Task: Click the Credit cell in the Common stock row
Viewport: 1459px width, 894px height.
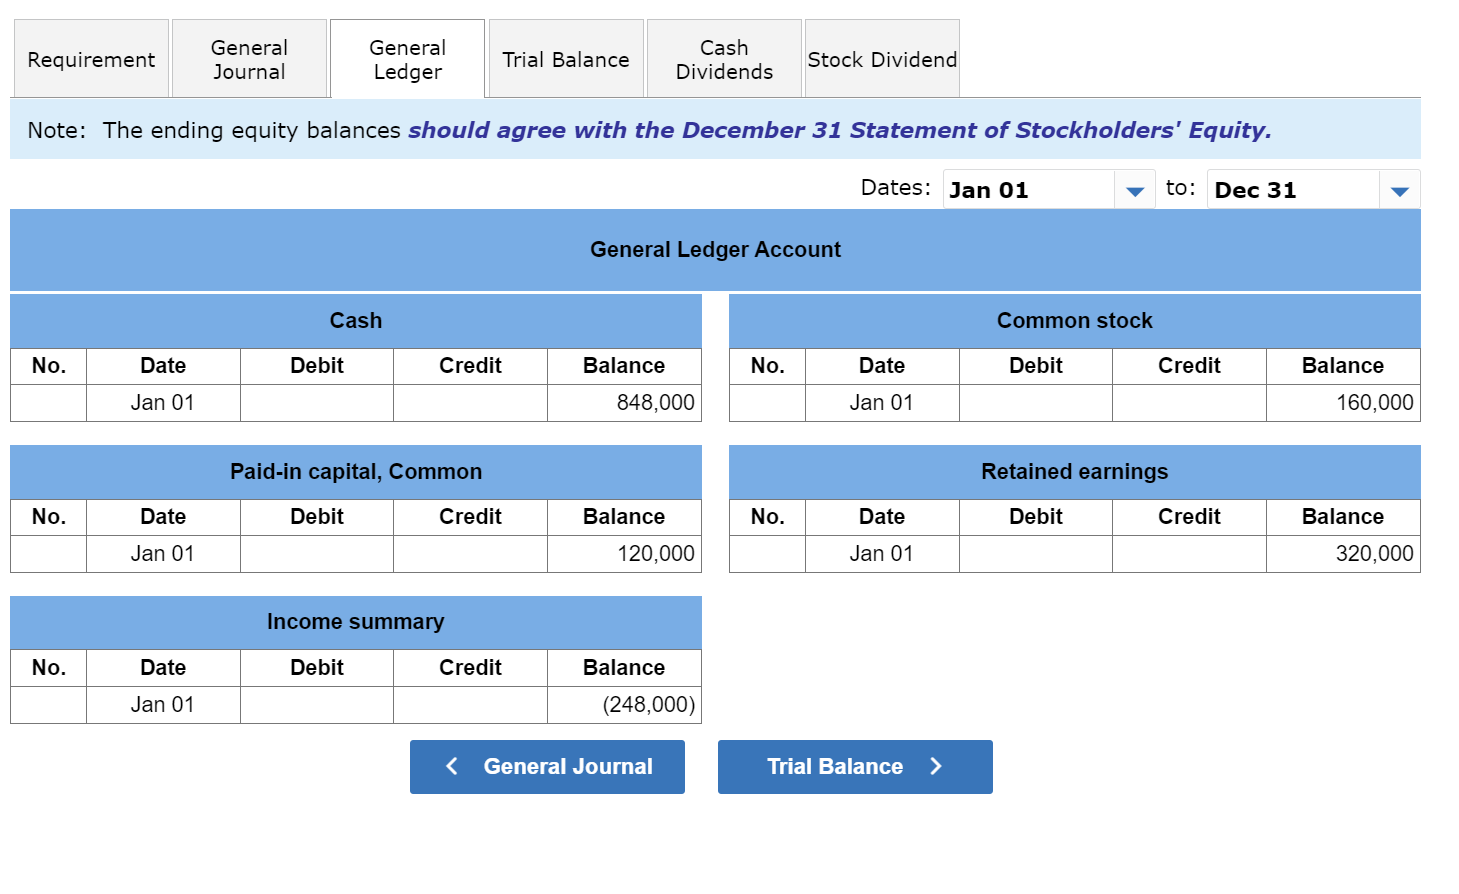Action: (1188, 402)
